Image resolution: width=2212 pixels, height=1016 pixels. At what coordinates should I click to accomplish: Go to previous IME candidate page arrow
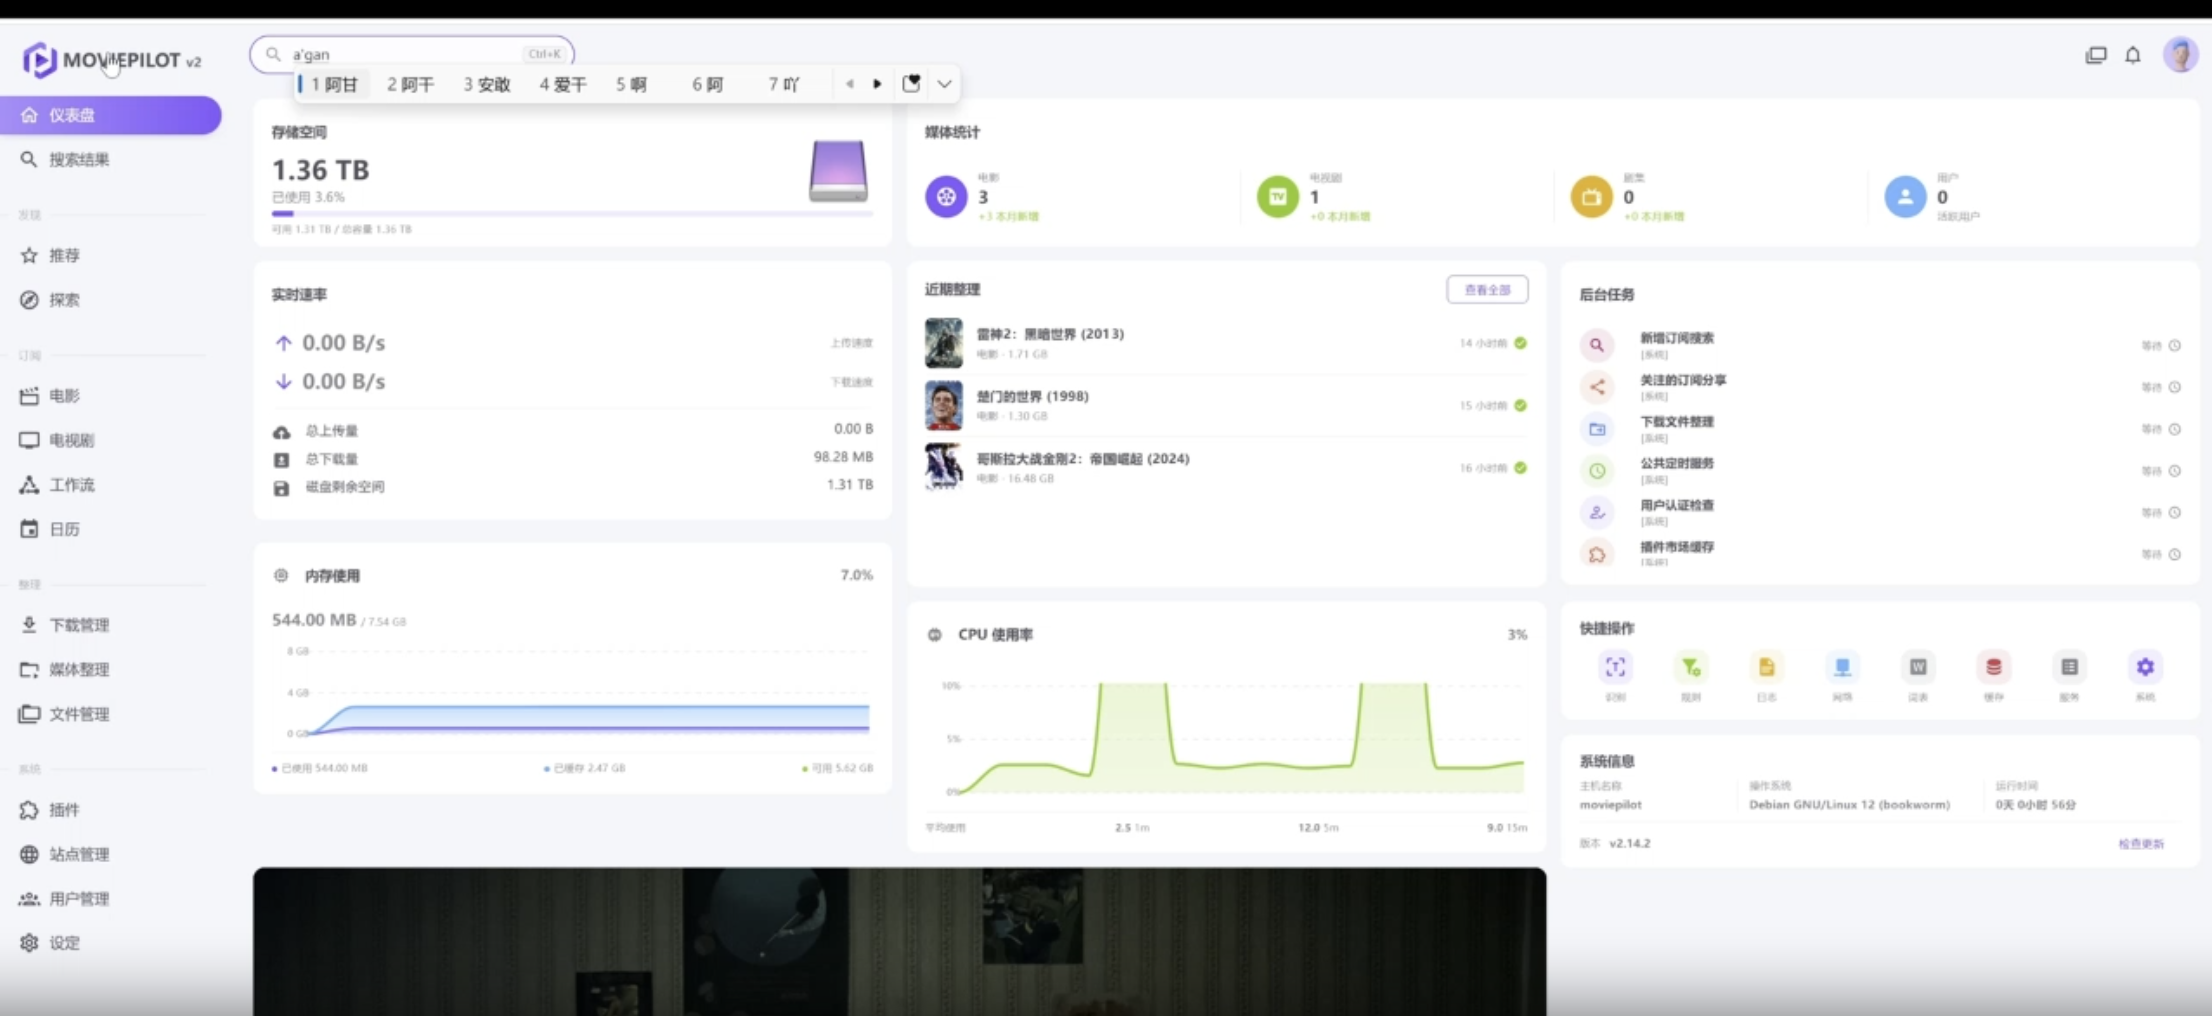[x=850, y=84]
